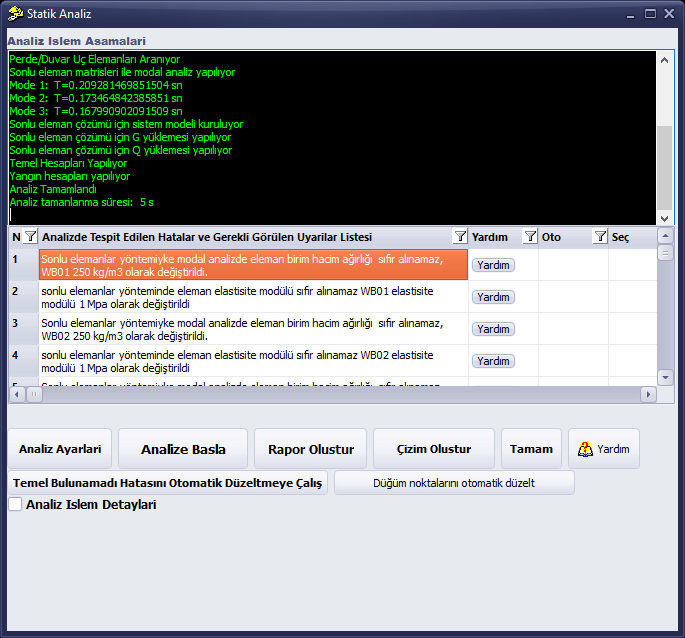The width and height of the screenshot is (685, 638).
Task: Click the analysis log scrollbar thumb
Action: (664, 168)
